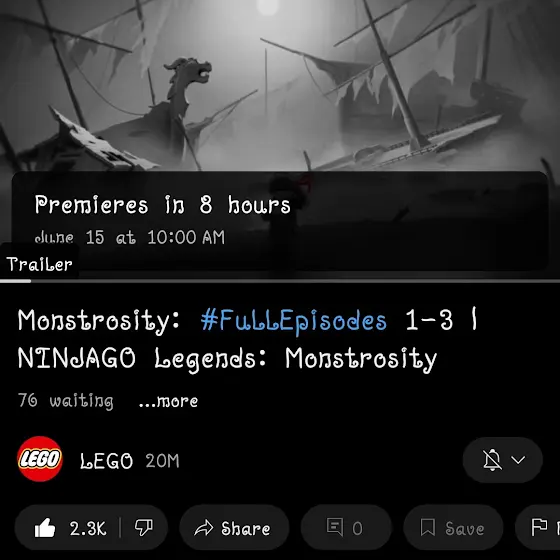
Task: Click the Trailer label badge
Action: point(39,265)
